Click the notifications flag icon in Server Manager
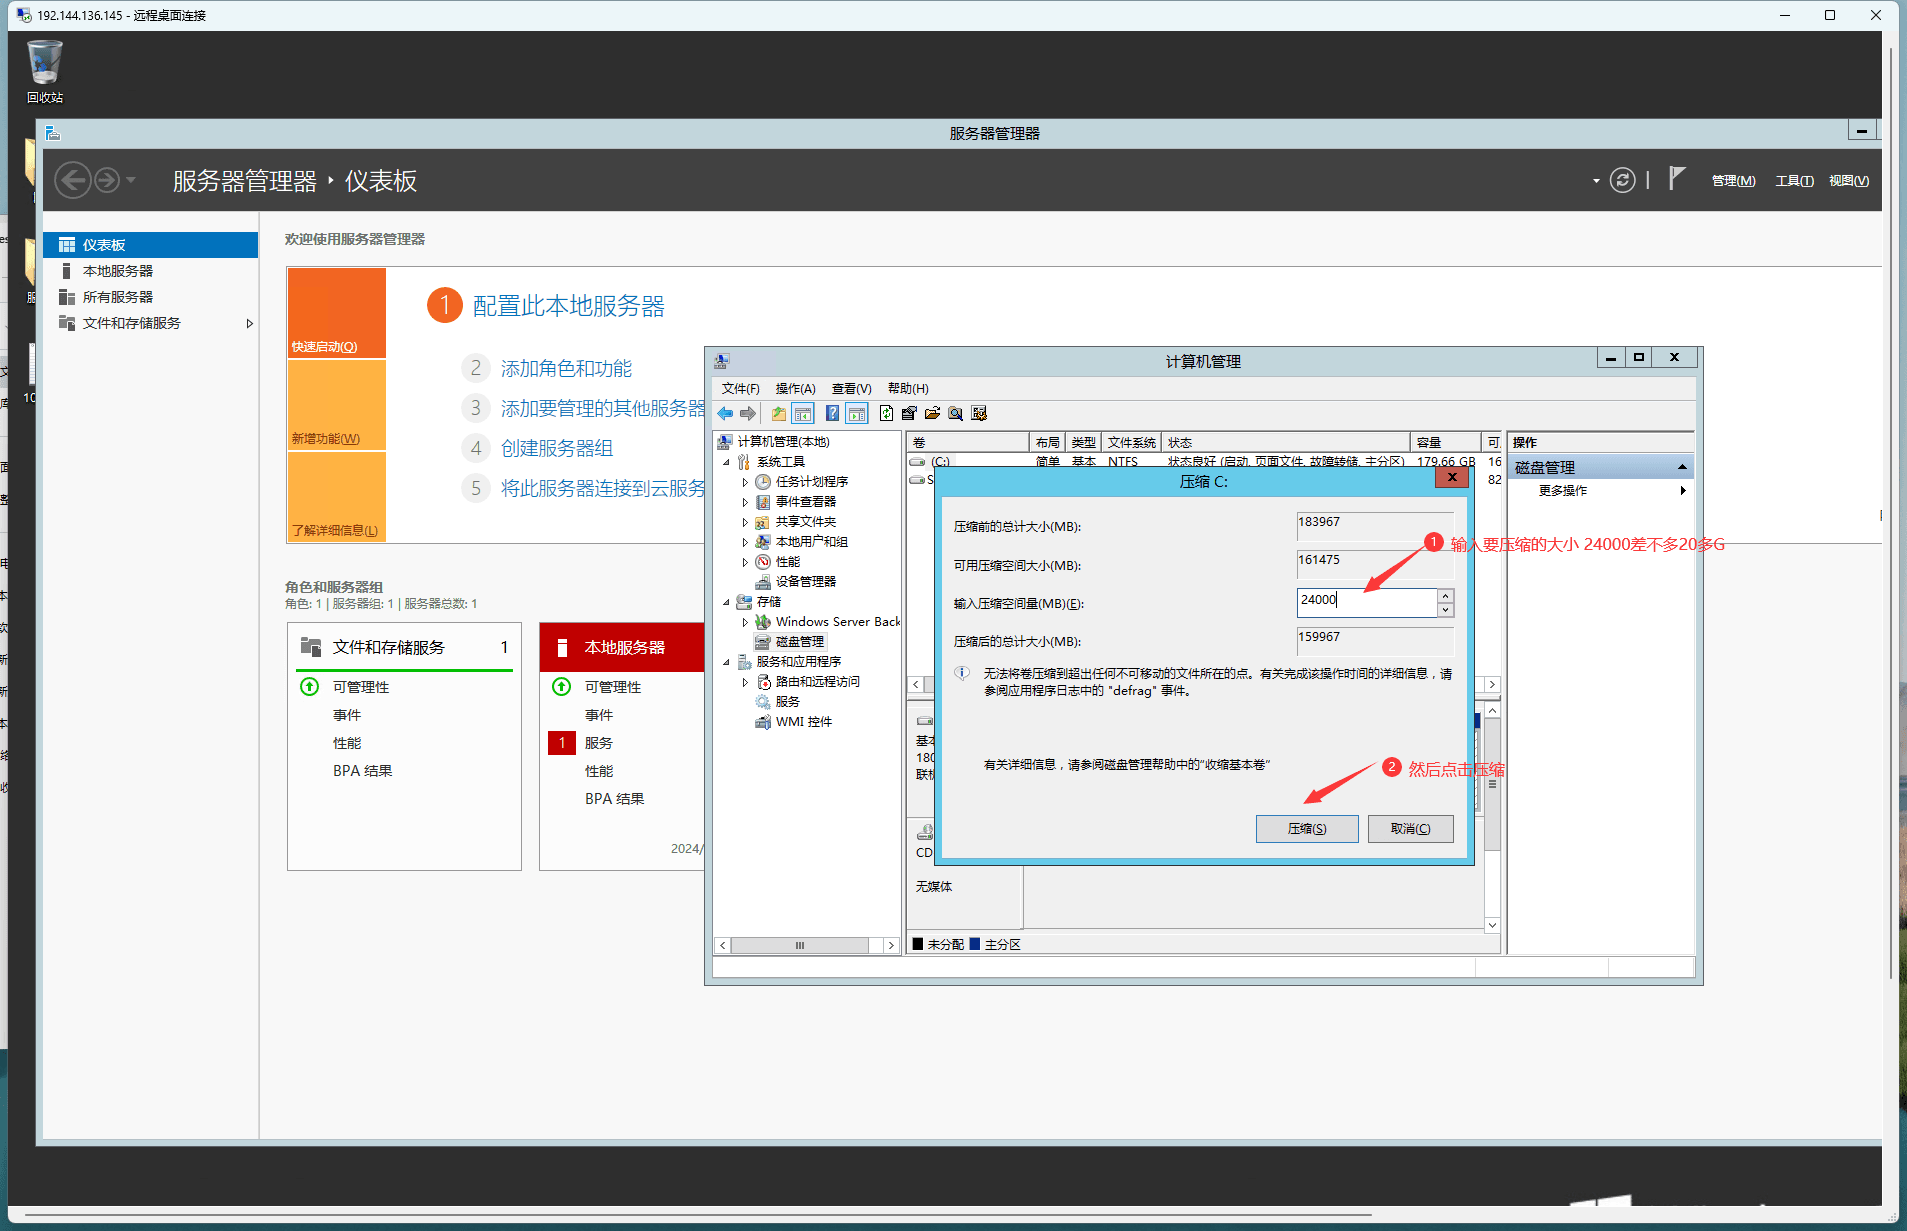1907x1231 pixels. pos(1677,179)
